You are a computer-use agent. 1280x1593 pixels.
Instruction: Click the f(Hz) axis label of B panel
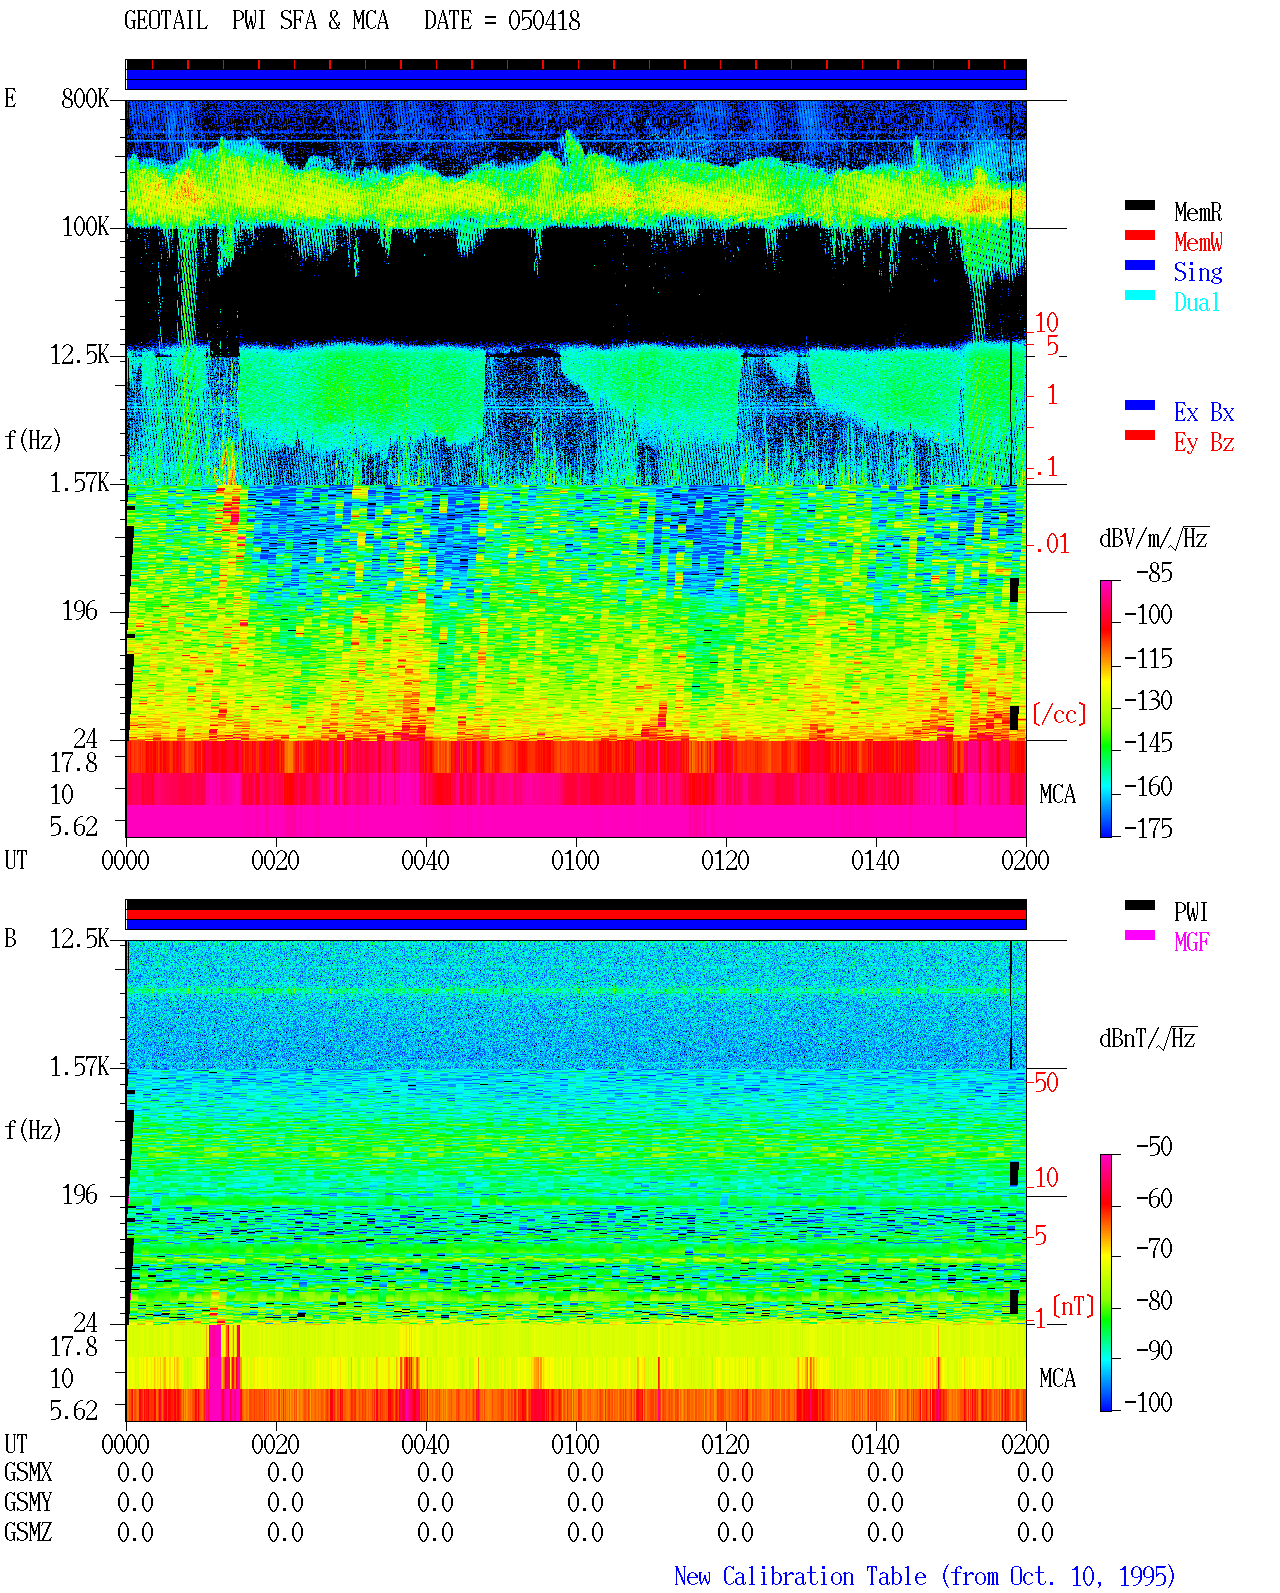(33, 1130)
